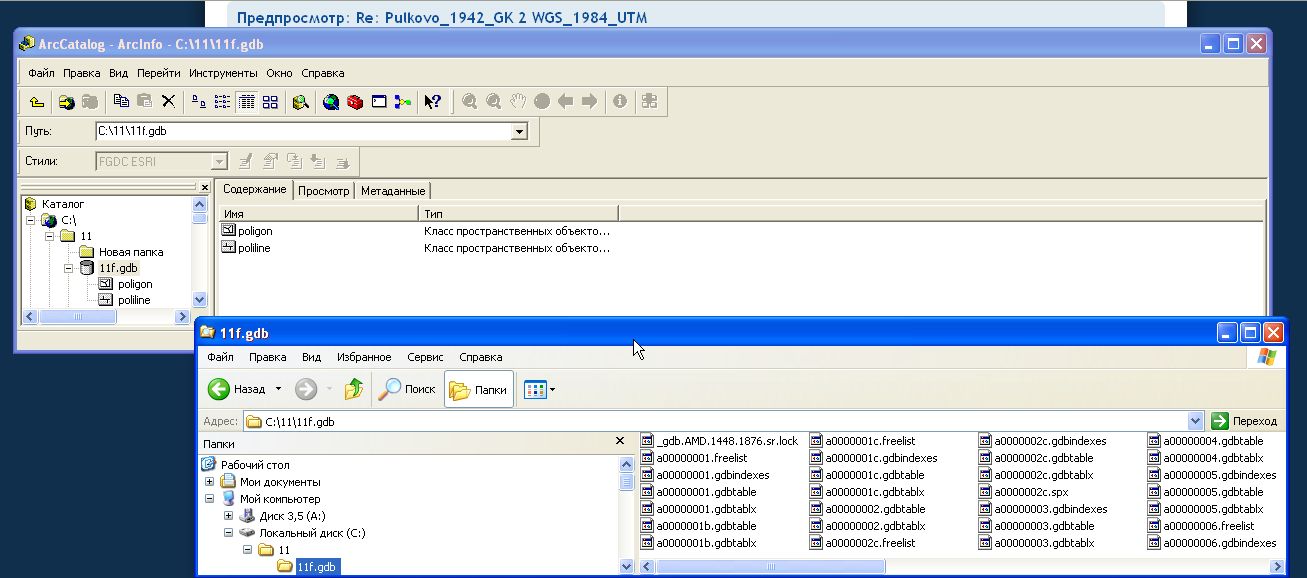Expand Мои документы in the folders tree
The image size is (1307, 578).
(x=211, y=482)
